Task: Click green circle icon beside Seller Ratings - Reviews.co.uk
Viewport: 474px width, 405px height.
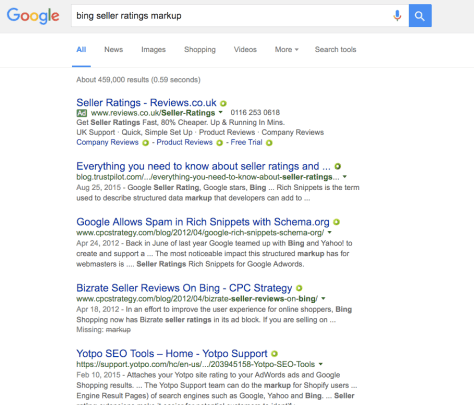Action: pos(223,103)
